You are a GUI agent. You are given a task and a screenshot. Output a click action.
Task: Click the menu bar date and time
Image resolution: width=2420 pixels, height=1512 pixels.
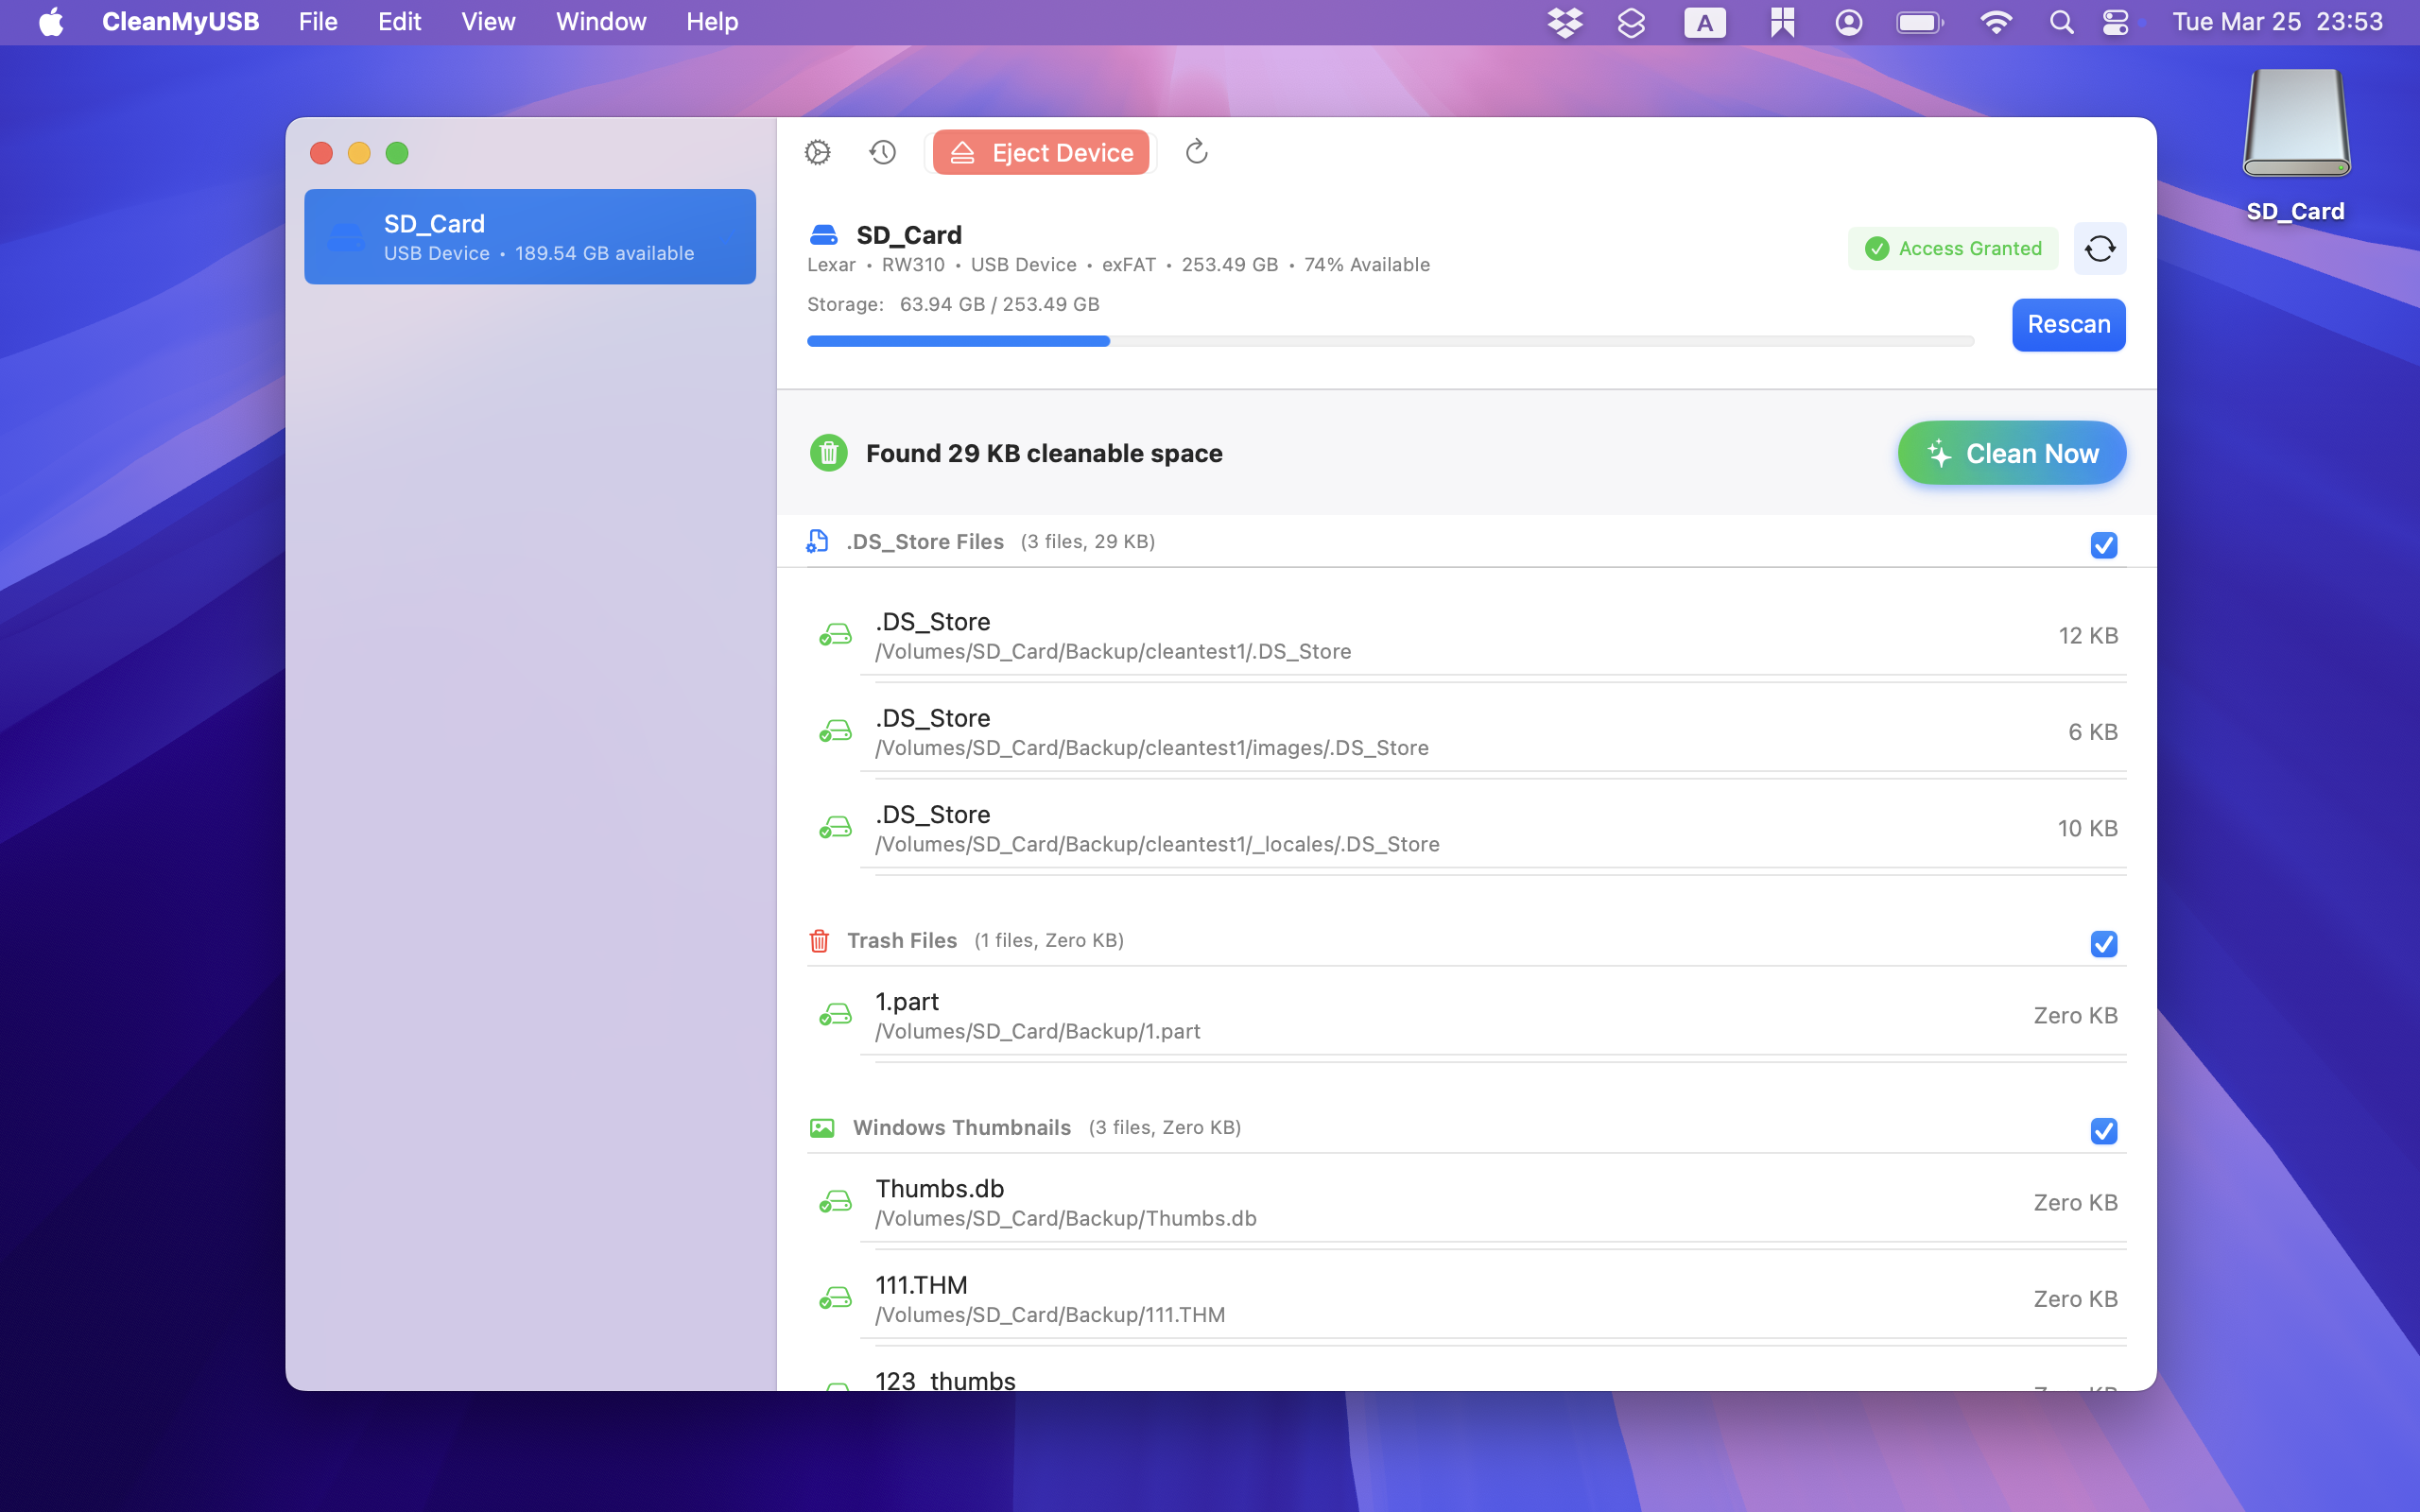(2277, 22)
